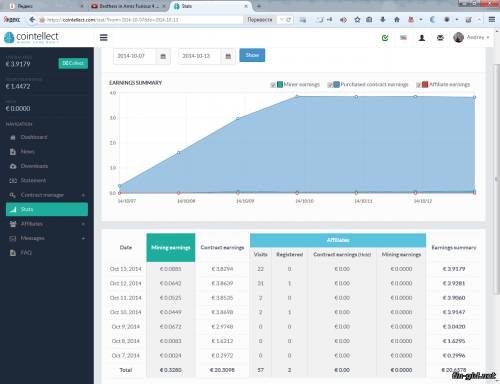Reload the page with the refresh icon
Viewport: 500px width, 384px height.
pyautogui.click(x=289, y=20)
